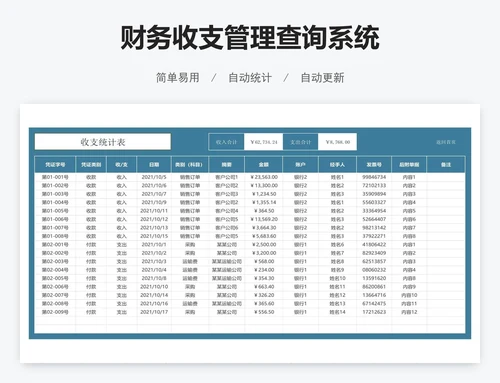Screen dimensions: 500x383
Task: Click date cell 2021/10/5
Action: pyautogui.click(x=154, y=177)
